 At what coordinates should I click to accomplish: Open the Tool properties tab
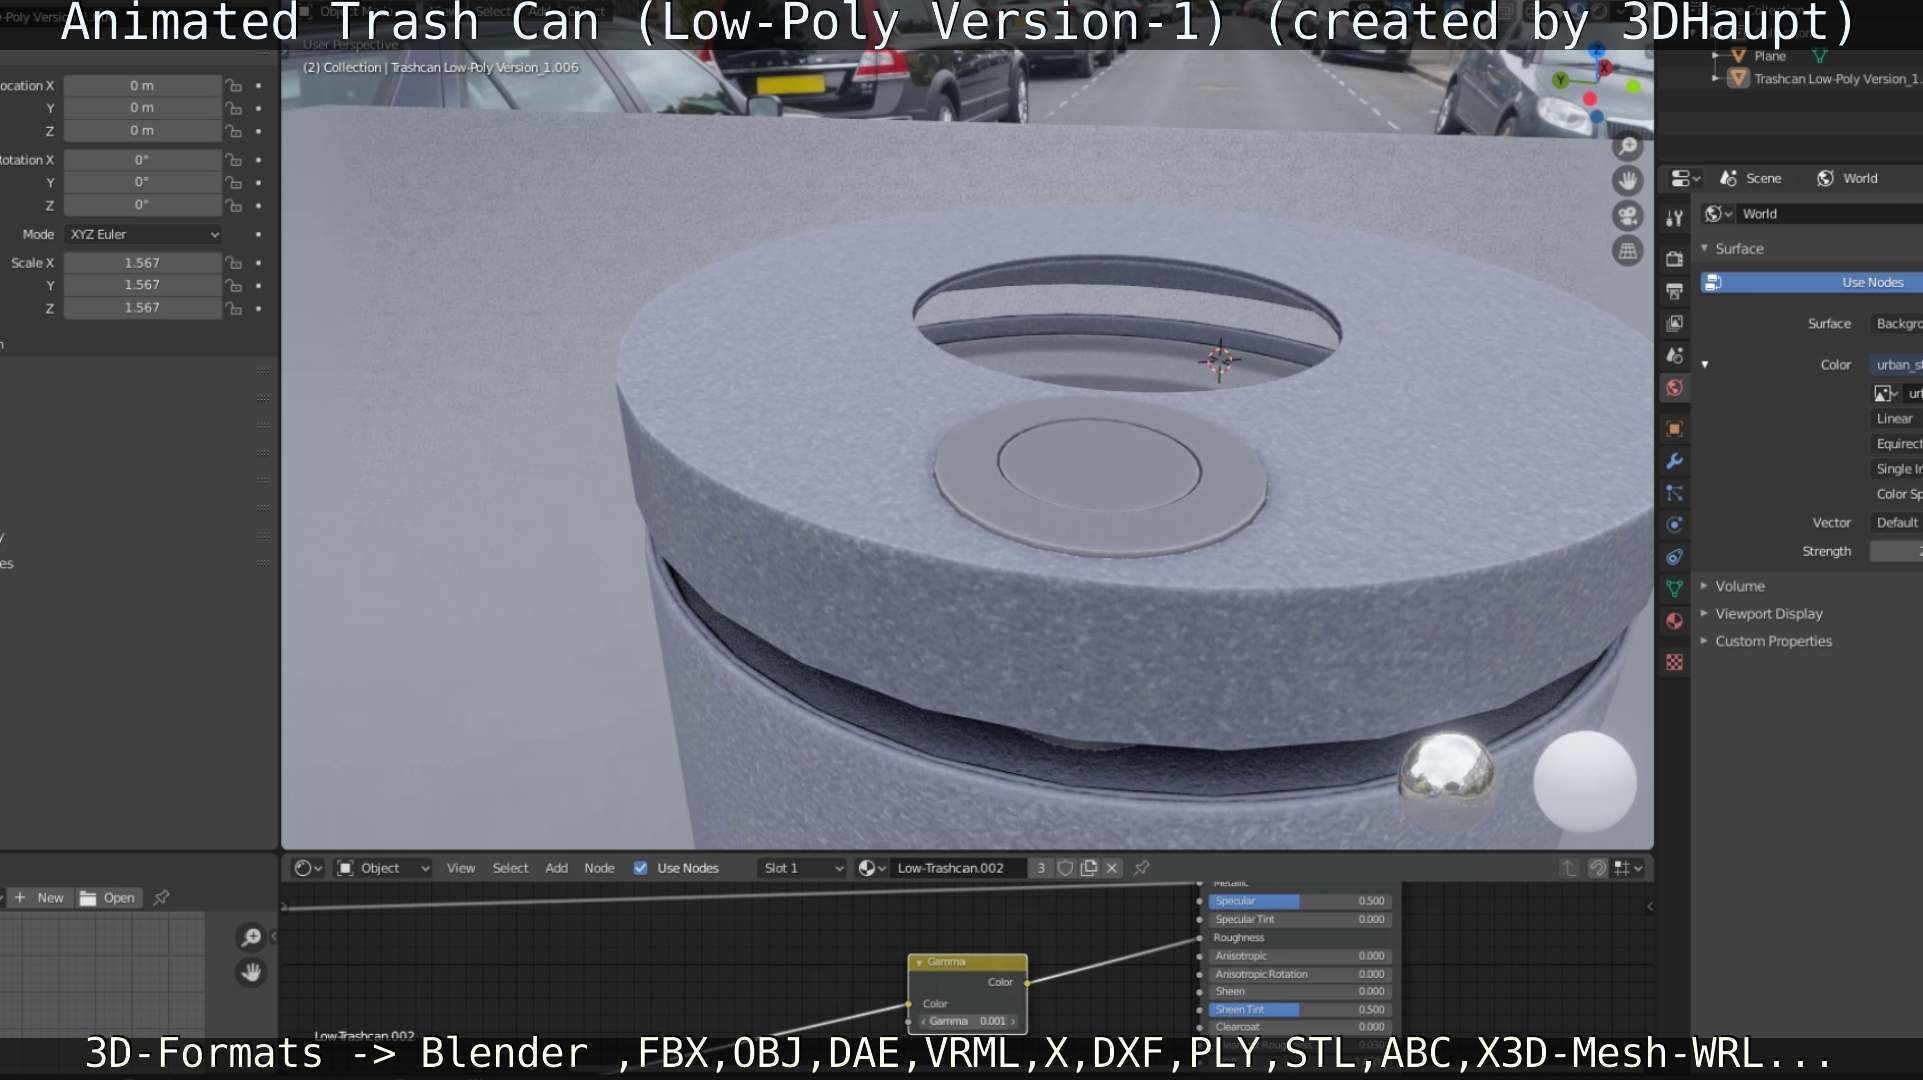point(1674,219)
